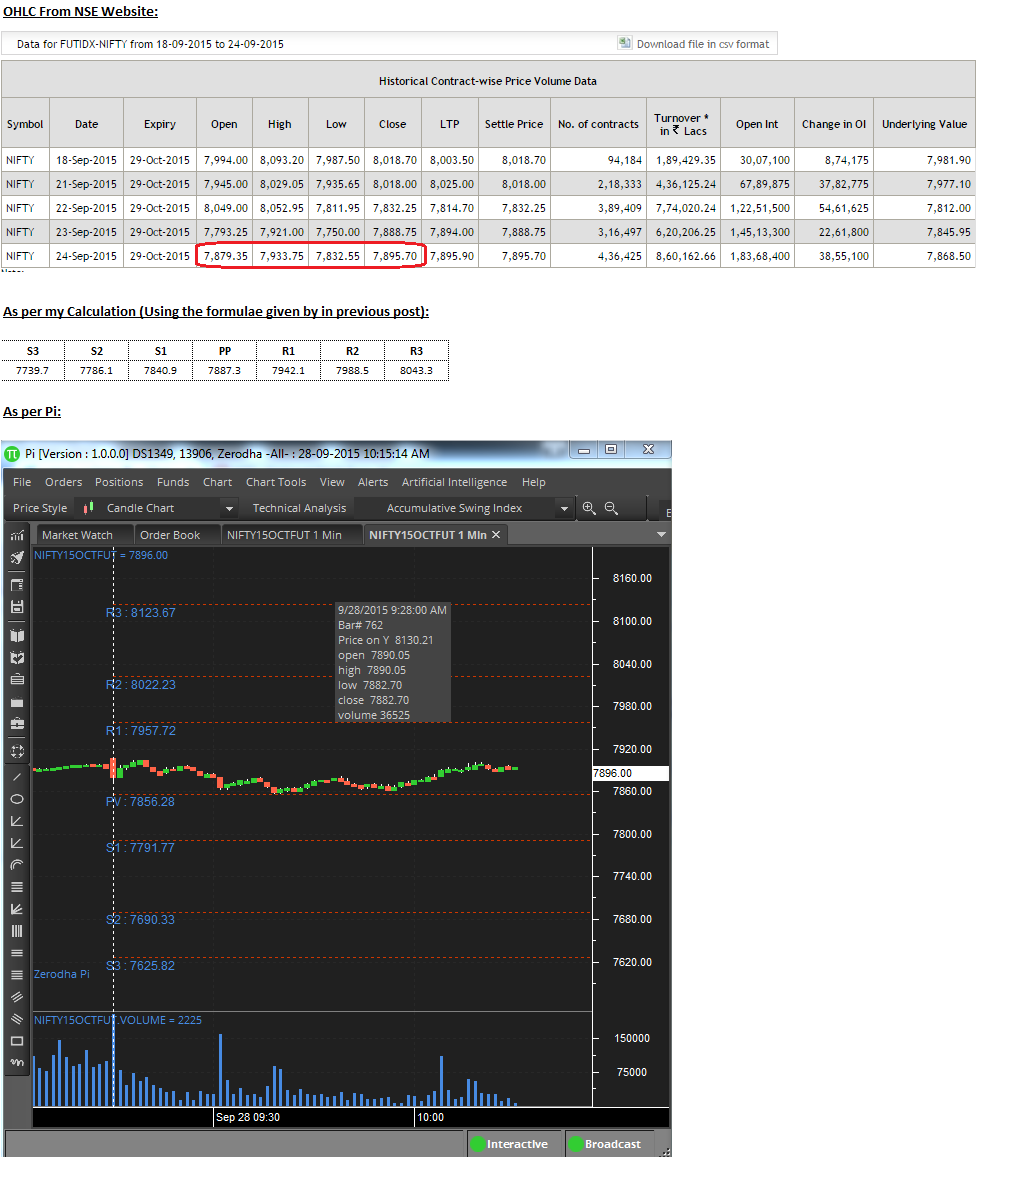Select the arc drawing tool
The height and width of the screenshot is (1181, 1025).
[17, 865]
